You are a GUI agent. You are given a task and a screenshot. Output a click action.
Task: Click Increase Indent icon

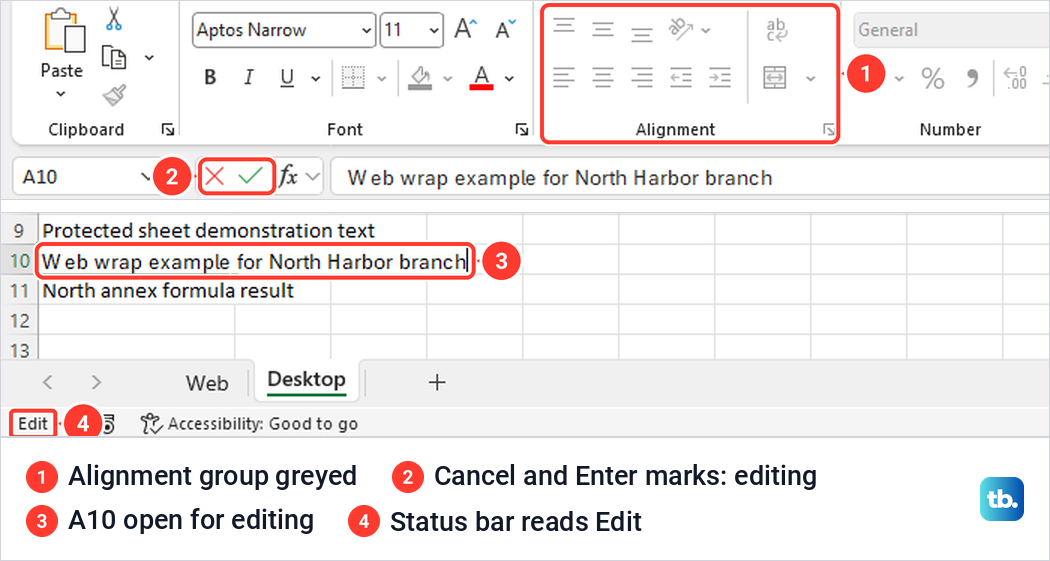click(720, 78)
